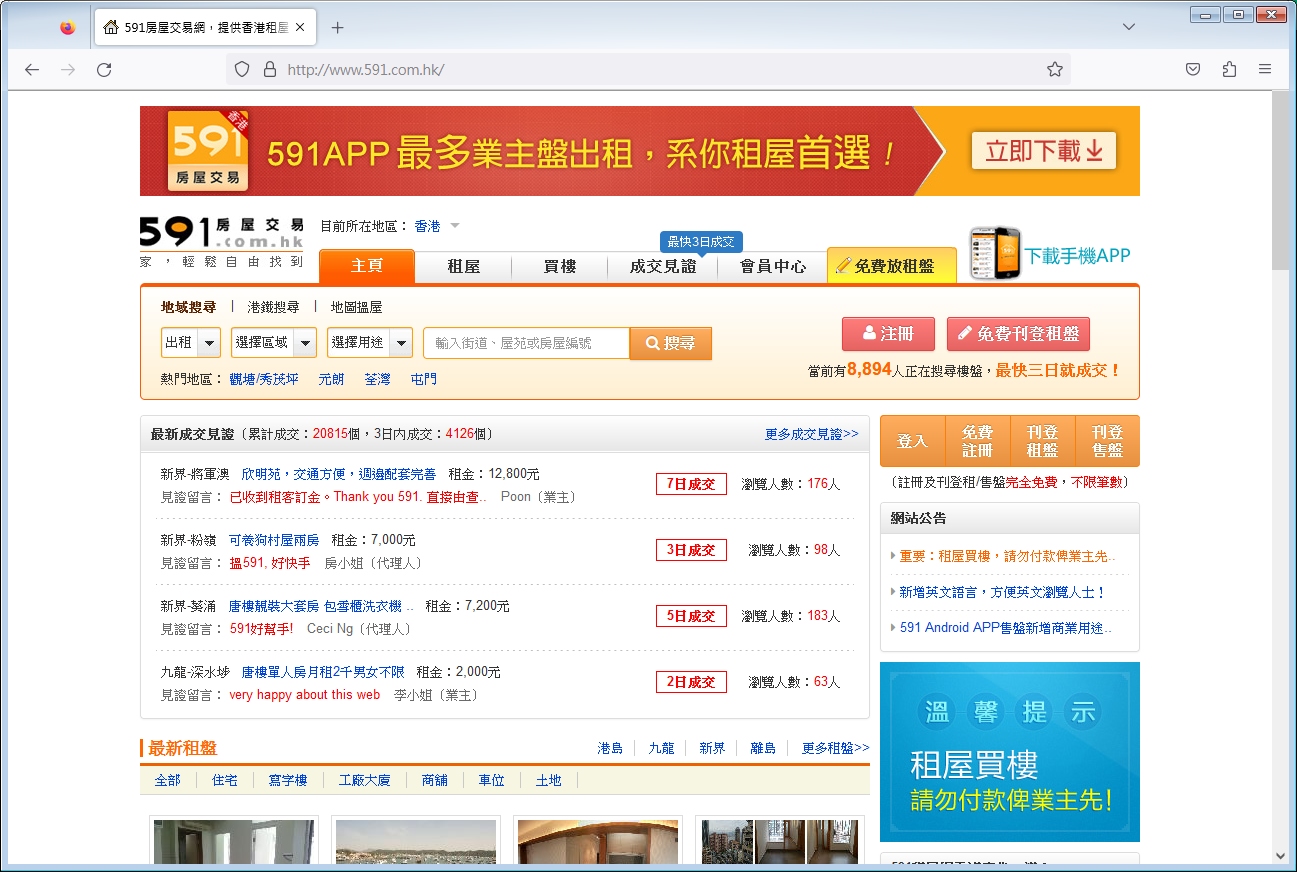
Task: Open a new tab with plus icon
Action: pyautogui.click(x=337, y=28)
